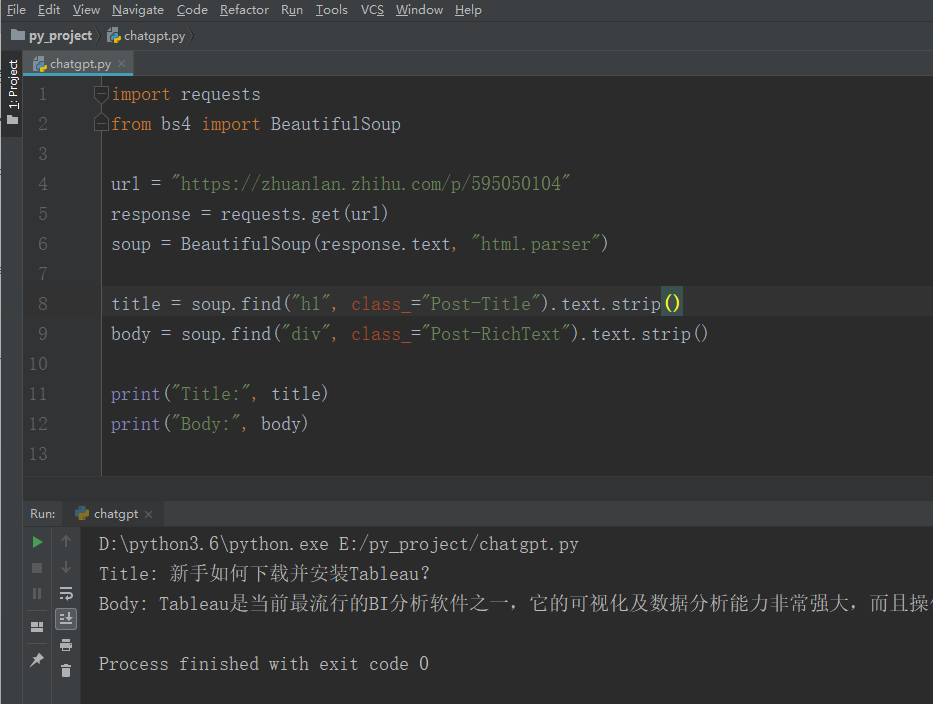This screenshot has height=704, width=933.
Task: Rerun chatgpt with the green play icon
Action: pos(37,542)
